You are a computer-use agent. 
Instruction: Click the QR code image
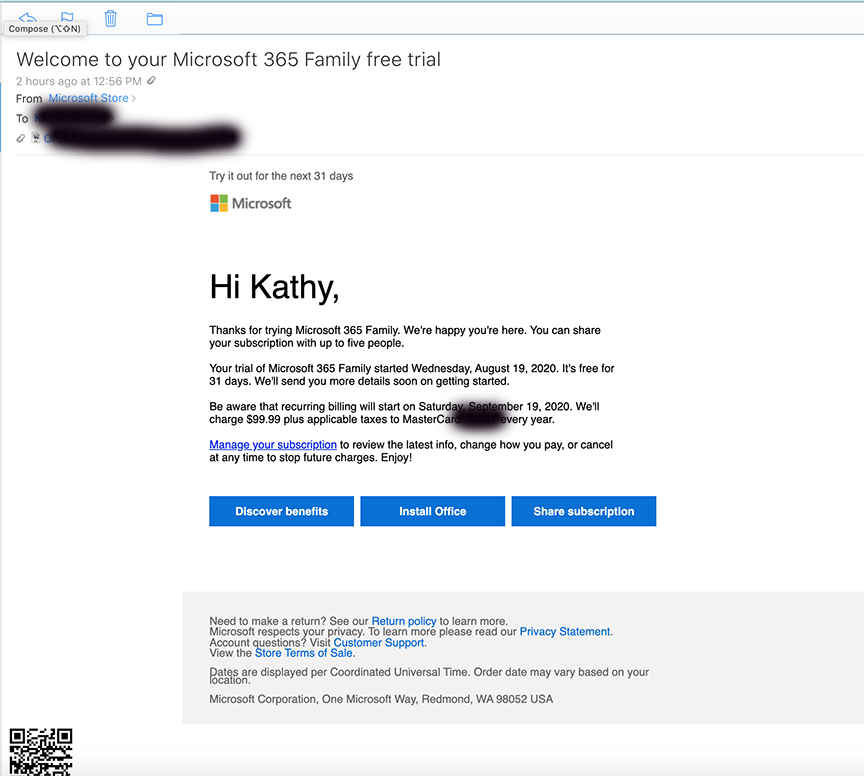[x=41, y=752]
